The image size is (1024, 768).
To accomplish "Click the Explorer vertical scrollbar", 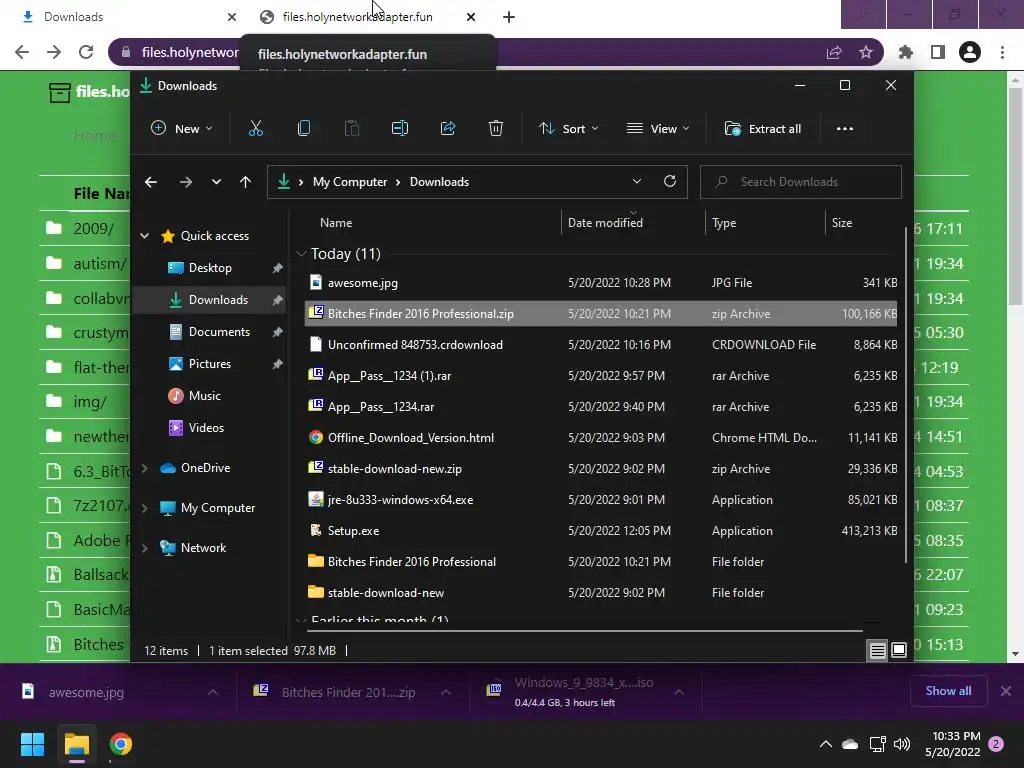I will pyautogui.click(x=905, y=394).
